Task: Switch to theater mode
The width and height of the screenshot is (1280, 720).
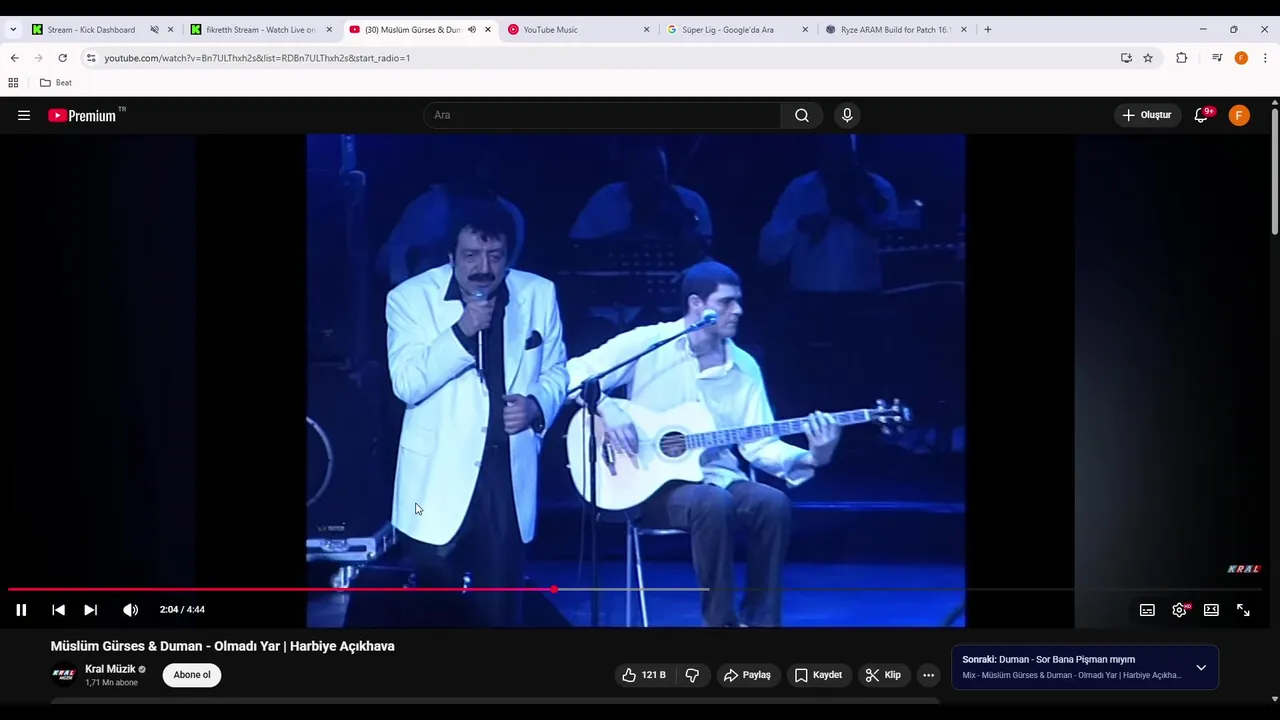Action: point(1211,610)
